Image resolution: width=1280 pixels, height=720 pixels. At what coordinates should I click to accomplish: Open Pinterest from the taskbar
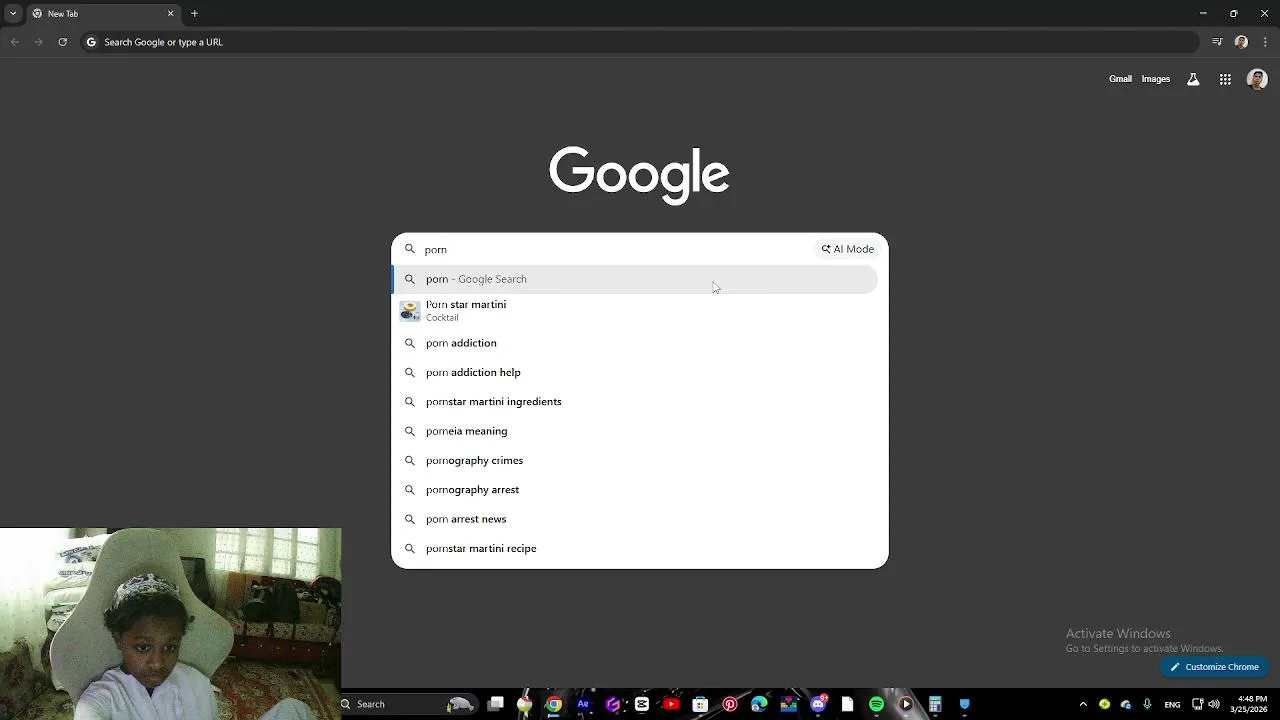[729, 704]
